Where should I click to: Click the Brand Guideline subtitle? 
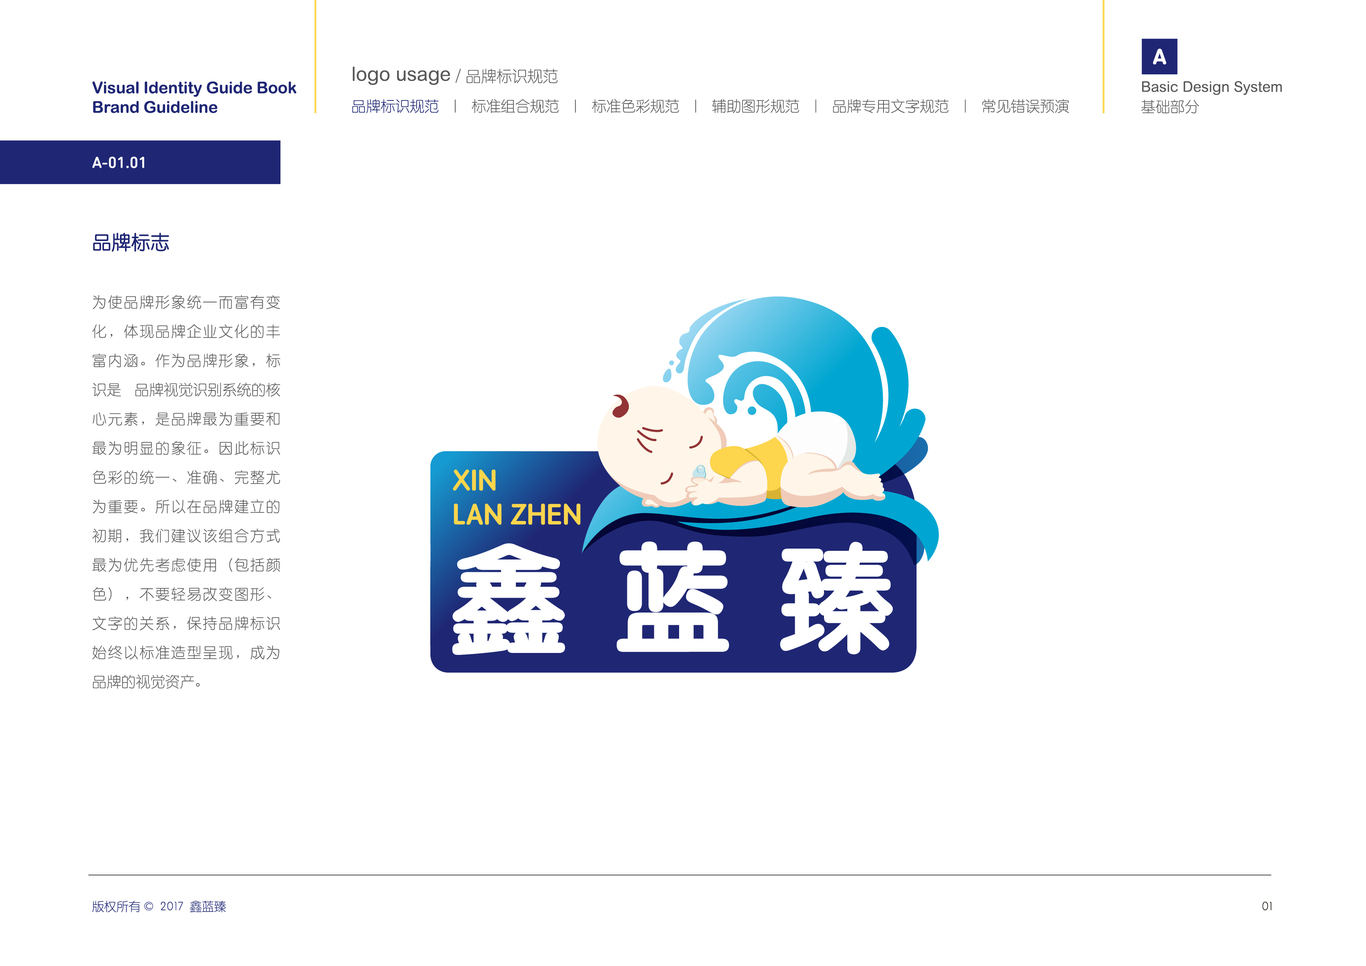point(155,107)
